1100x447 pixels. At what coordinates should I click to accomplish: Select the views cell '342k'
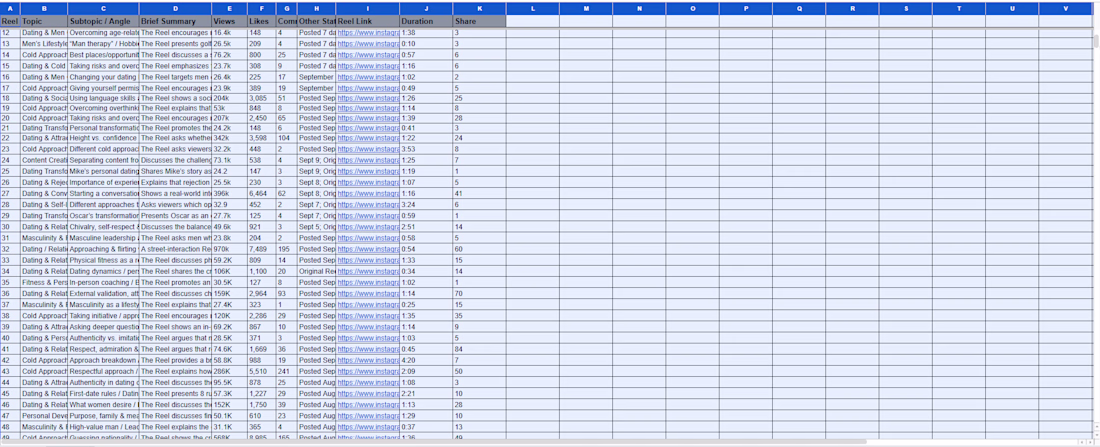[x=229, y=139]
